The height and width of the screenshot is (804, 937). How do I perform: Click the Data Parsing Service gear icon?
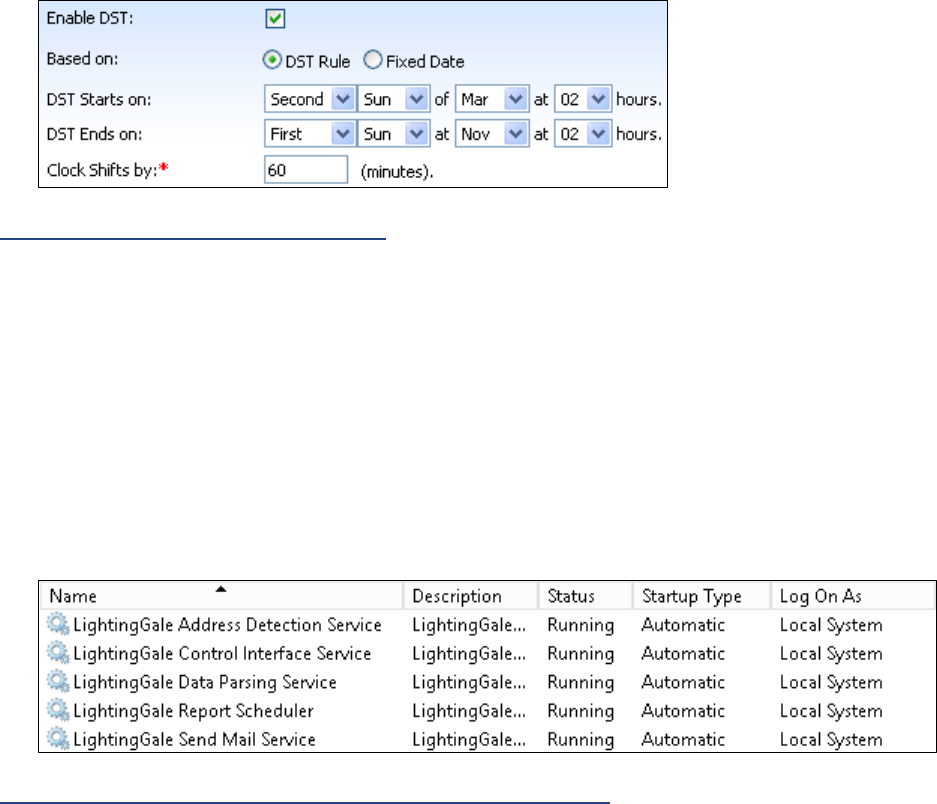coord(58,681)
